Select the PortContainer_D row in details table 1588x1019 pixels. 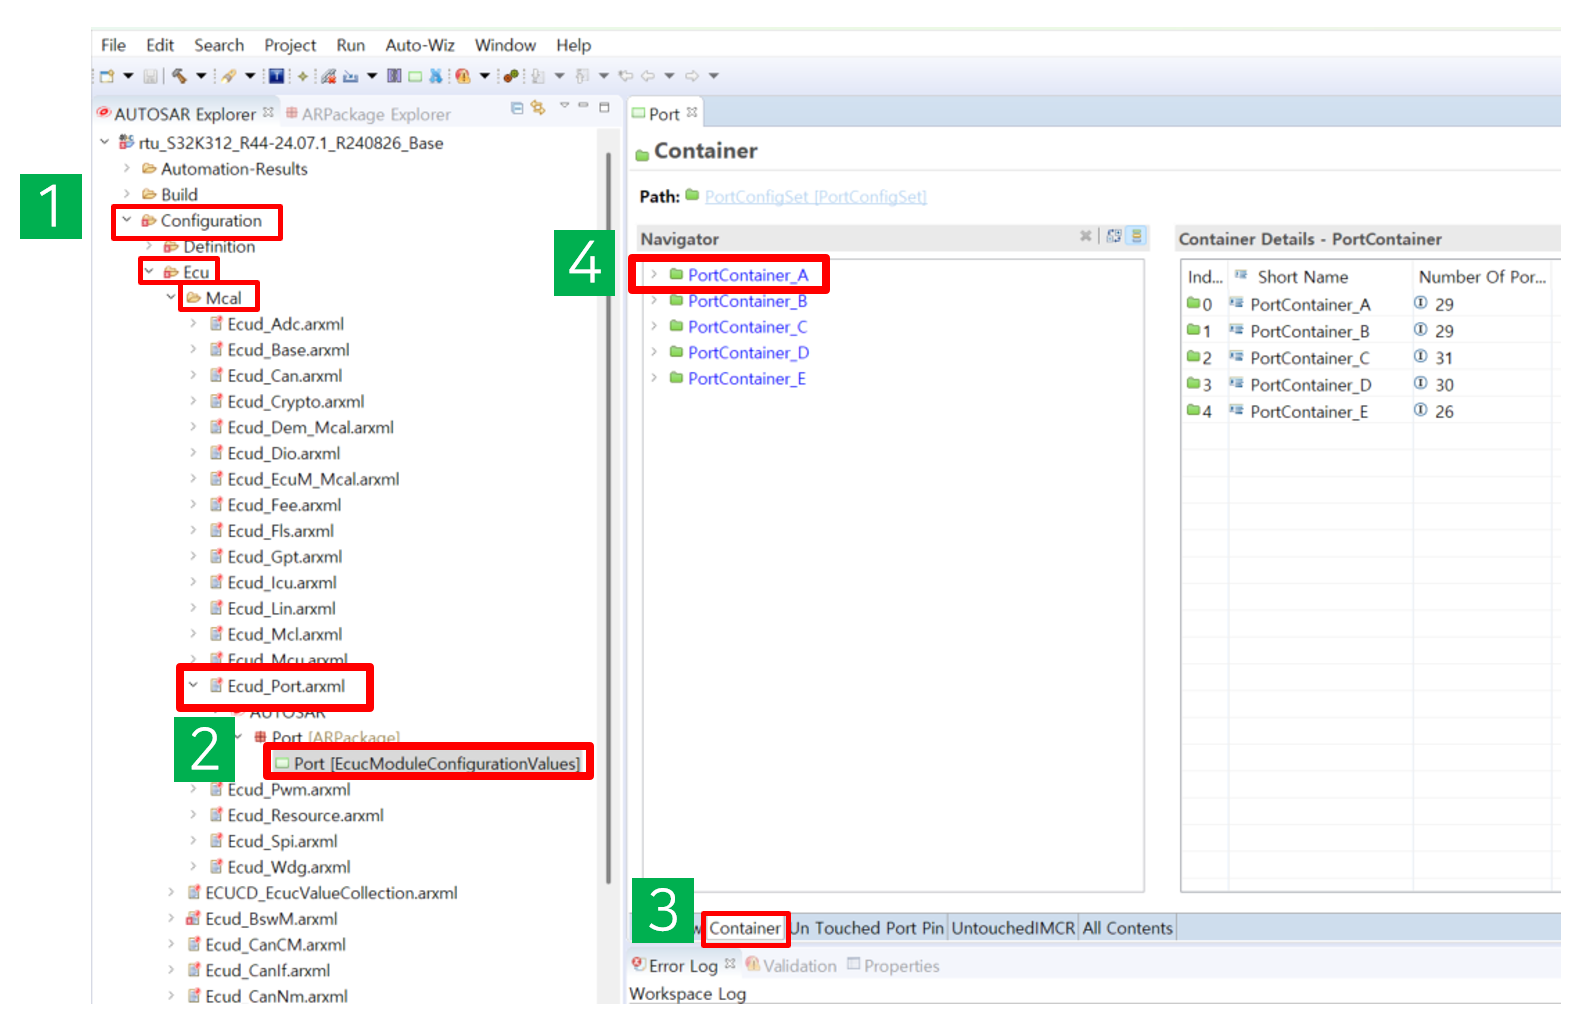(x=1310, y=385)
